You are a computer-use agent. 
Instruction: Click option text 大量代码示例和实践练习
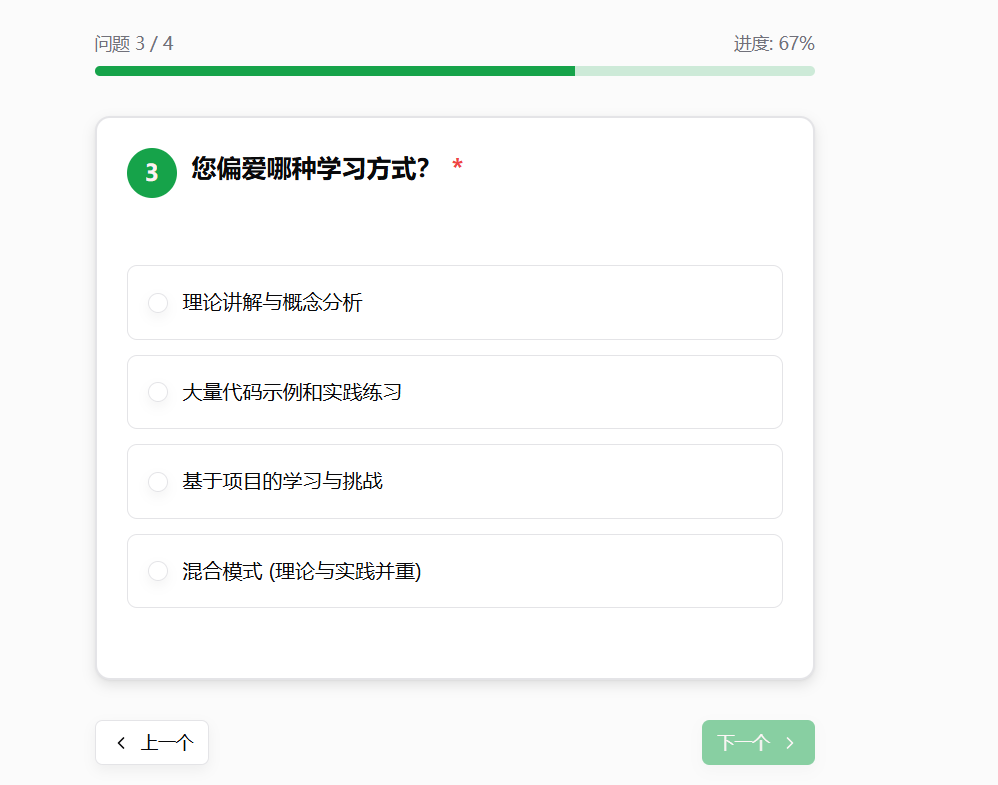point(292,392)
